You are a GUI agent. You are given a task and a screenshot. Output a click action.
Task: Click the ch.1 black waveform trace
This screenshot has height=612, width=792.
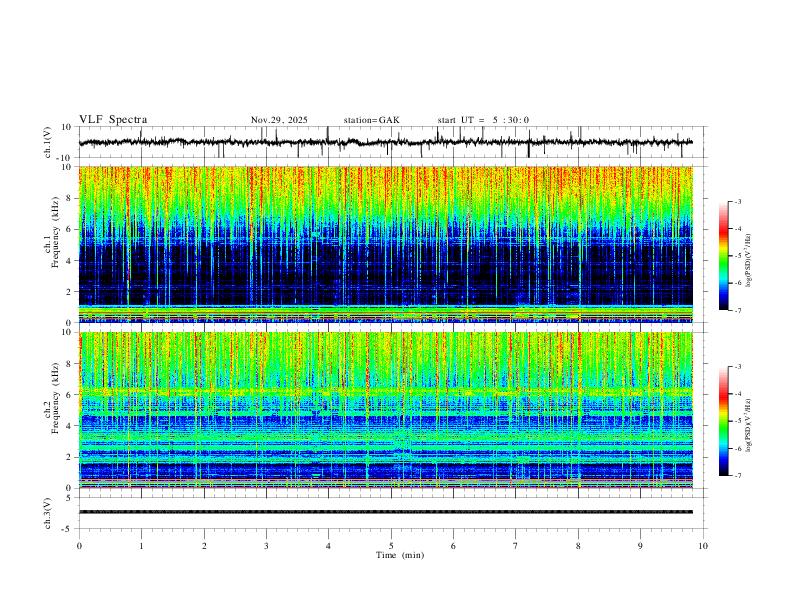click(x=385, y=142)
